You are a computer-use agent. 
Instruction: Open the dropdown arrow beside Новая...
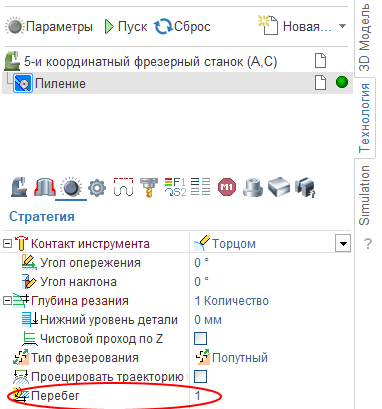(x=342, y=26)
